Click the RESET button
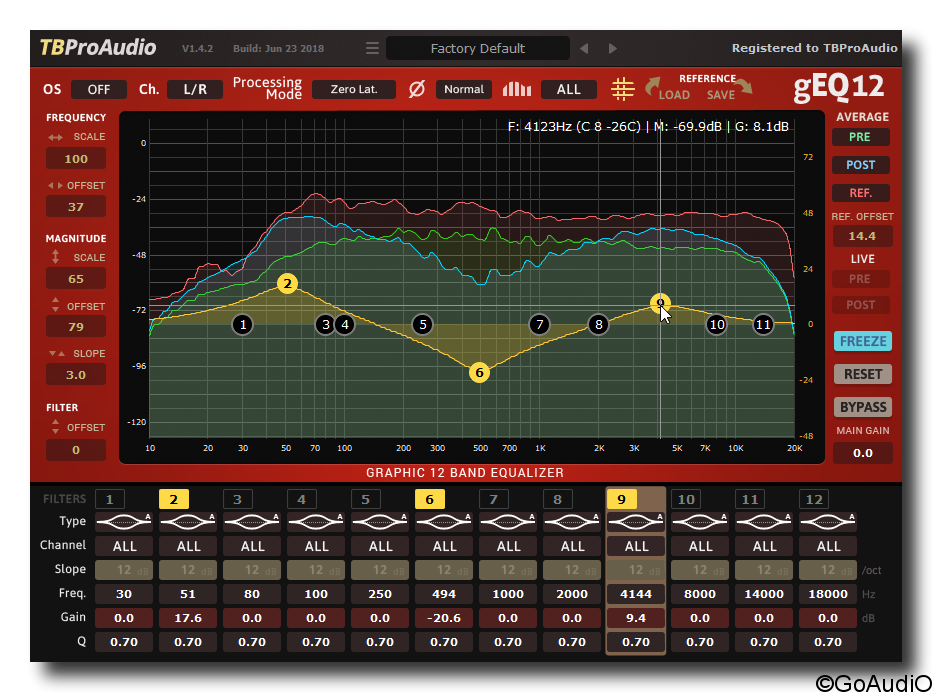The width and height of the screenshot is (932, 692). point(861,373)
